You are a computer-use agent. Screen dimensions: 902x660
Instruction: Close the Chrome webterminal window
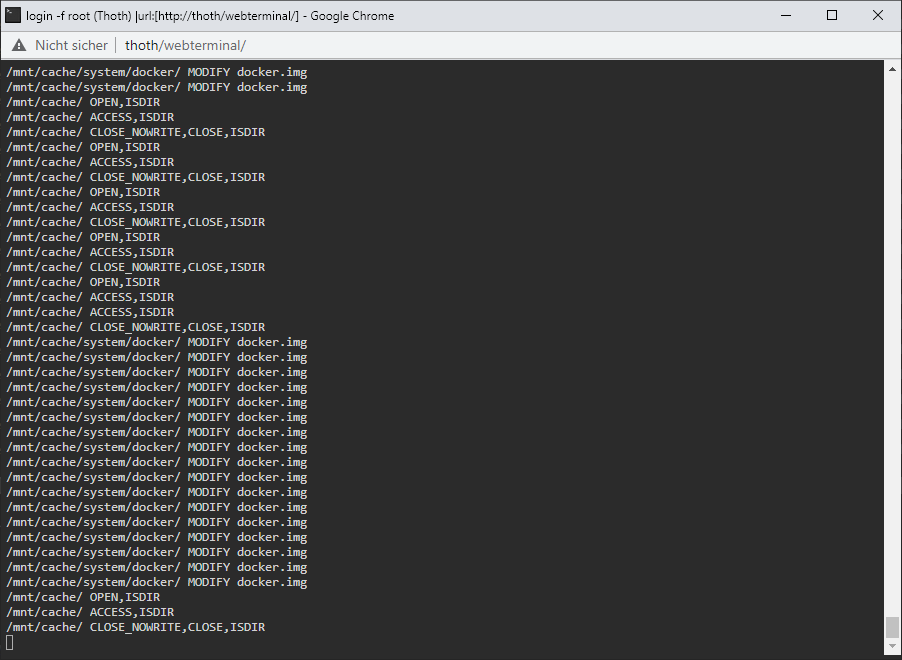pyautogui.click(x=878, y=16)
